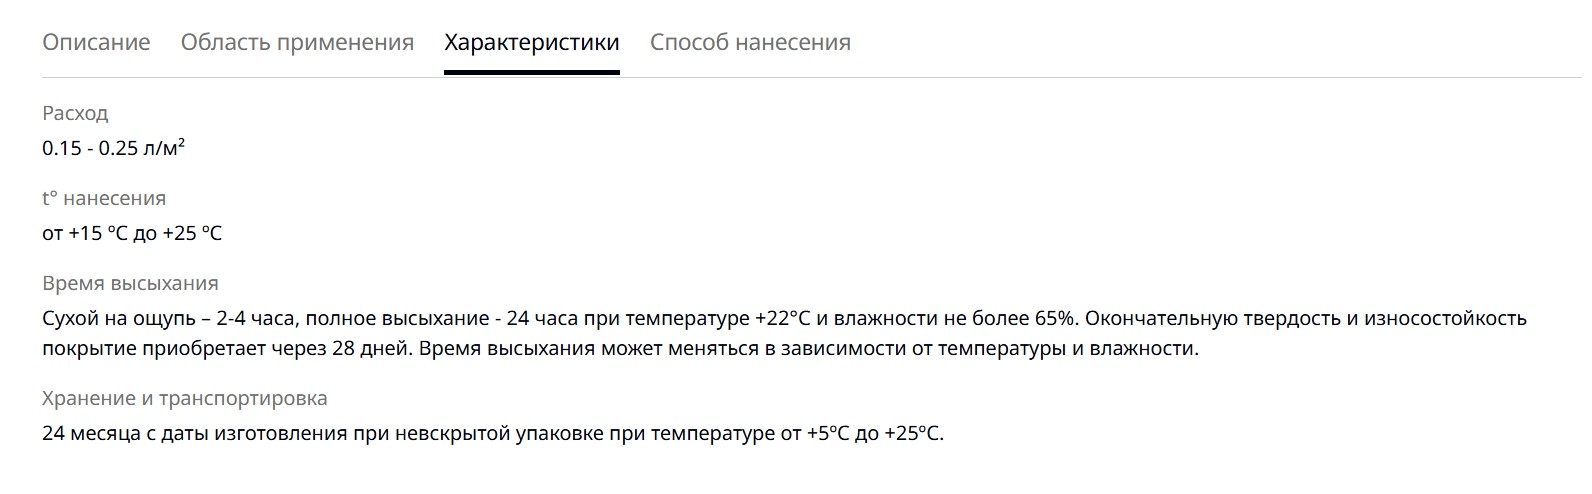Screen dimensions: 1592x494
Task: Click the '24 месяца с даты изготовления' text
Action: [x=195, y=434]
